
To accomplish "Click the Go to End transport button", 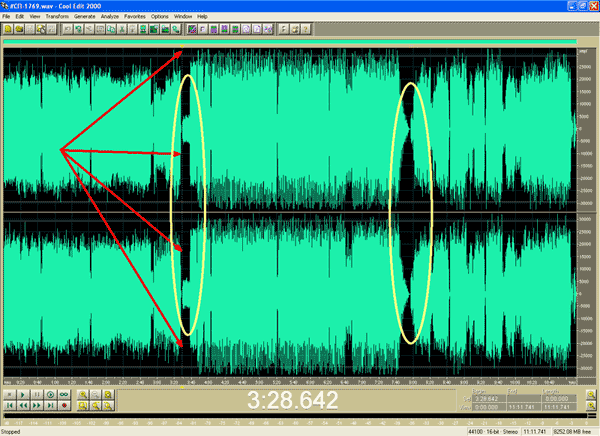I will pos(50,407).
